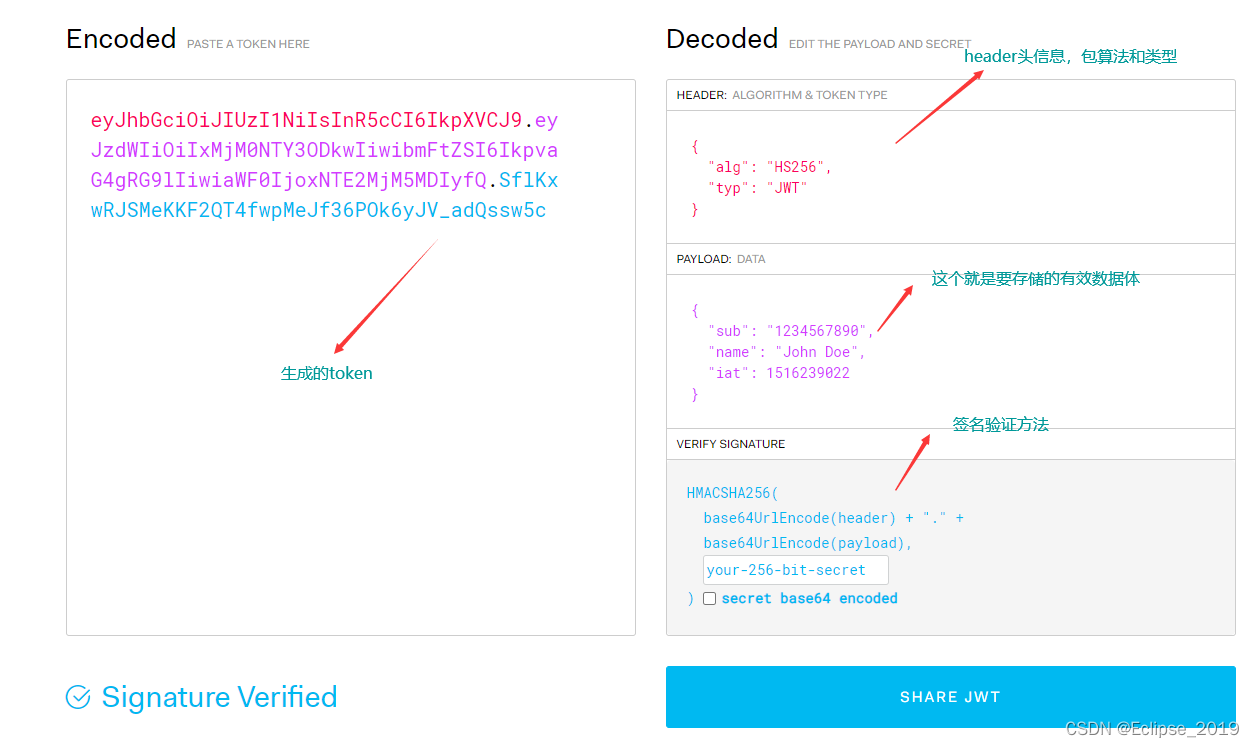Click the encoded token text area
The height and width of the screenshot is (747, 1254).
click(x=351, y=357)
